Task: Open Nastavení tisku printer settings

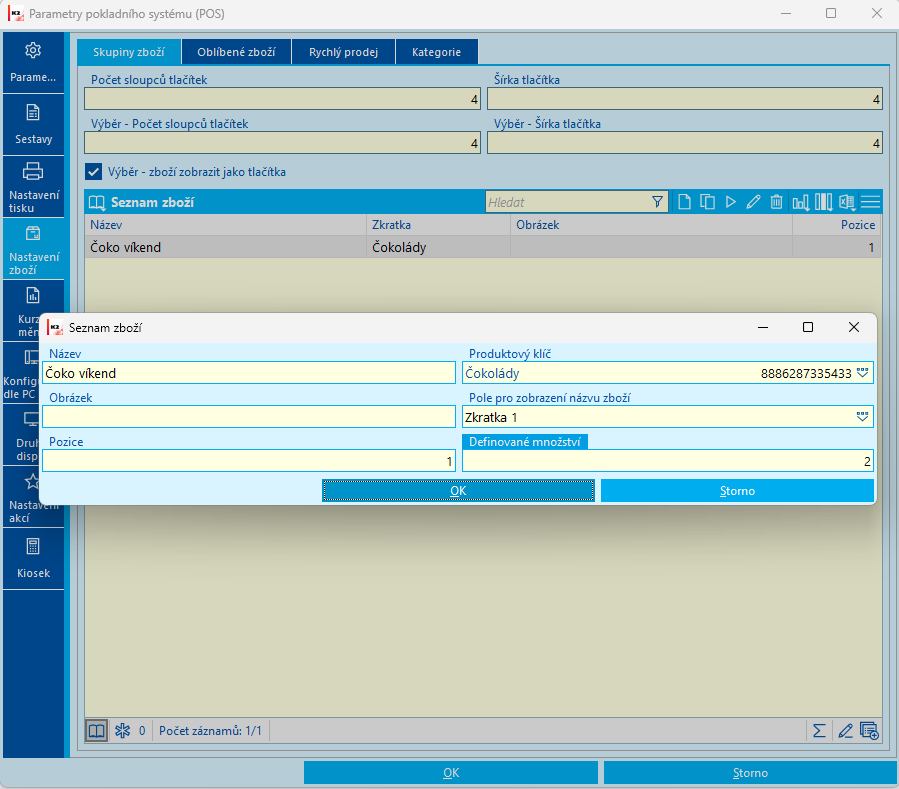Action: pyautogui.click(x=33, y=187)
